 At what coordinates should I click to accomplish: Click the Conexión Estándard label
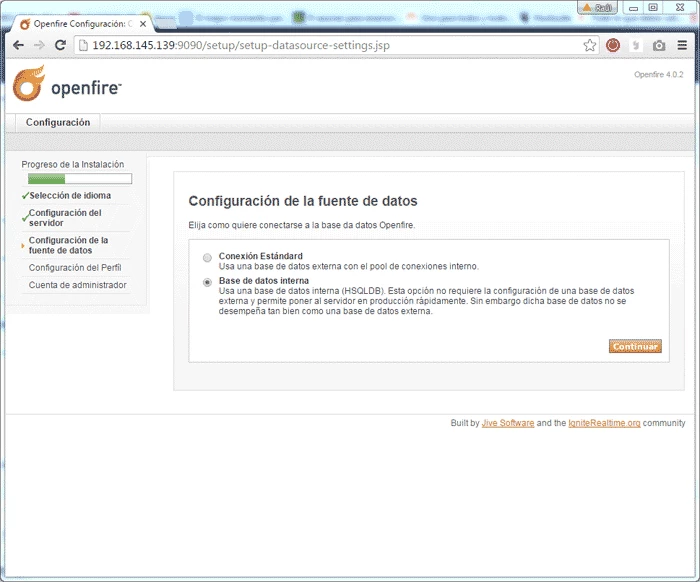click(x=261, y=256)
